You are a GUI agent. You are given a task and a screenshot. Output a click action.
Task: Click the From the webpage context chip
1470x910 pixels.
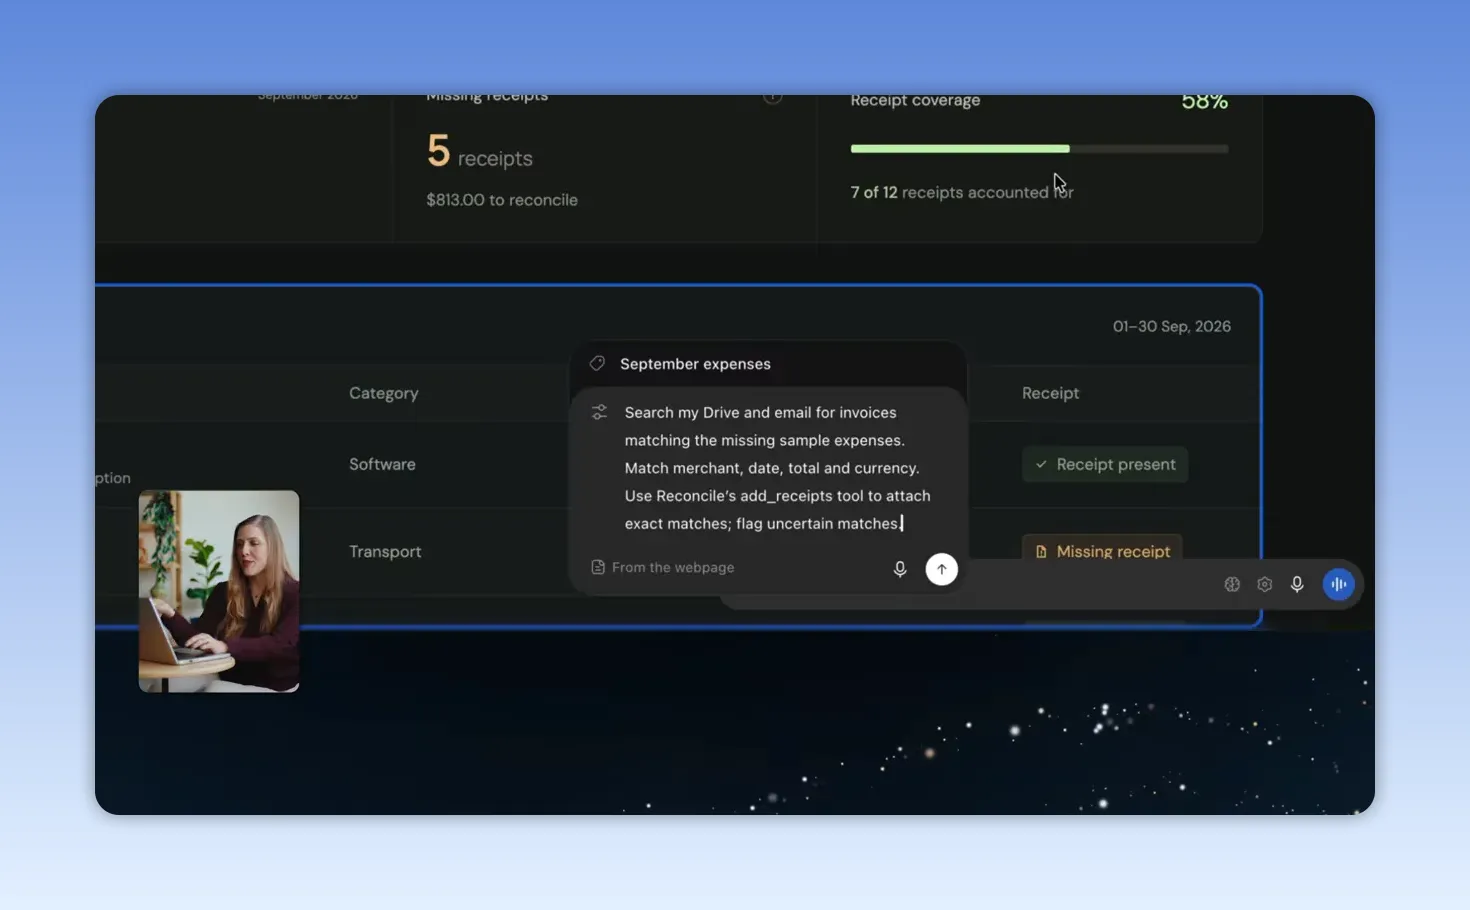pos(663,567)
